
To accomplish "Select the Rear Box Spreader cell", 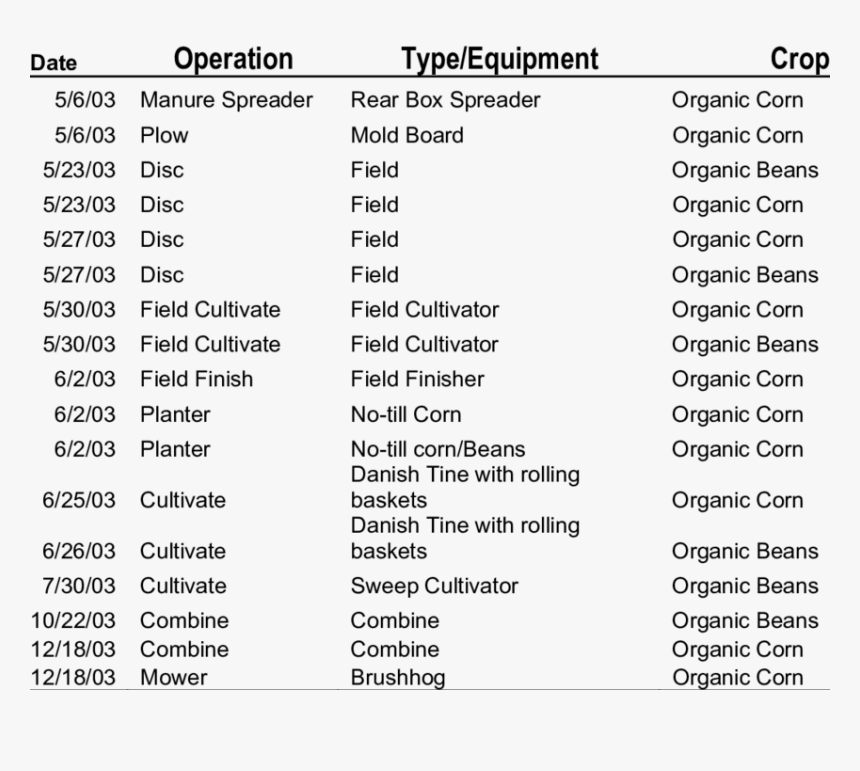I will 445,100.
